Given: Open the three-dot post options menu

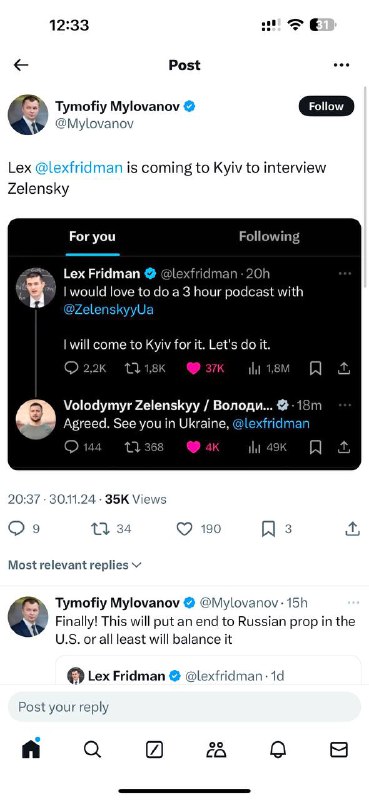Looking at the screenshot, I should point(341,65).
